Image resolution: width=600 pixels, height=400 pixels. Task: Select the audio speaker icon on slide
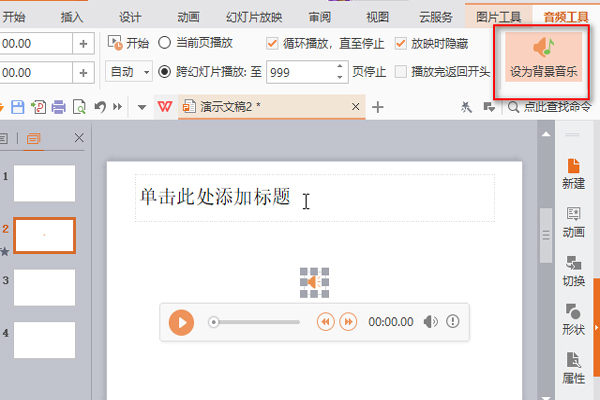coord(314,282)
